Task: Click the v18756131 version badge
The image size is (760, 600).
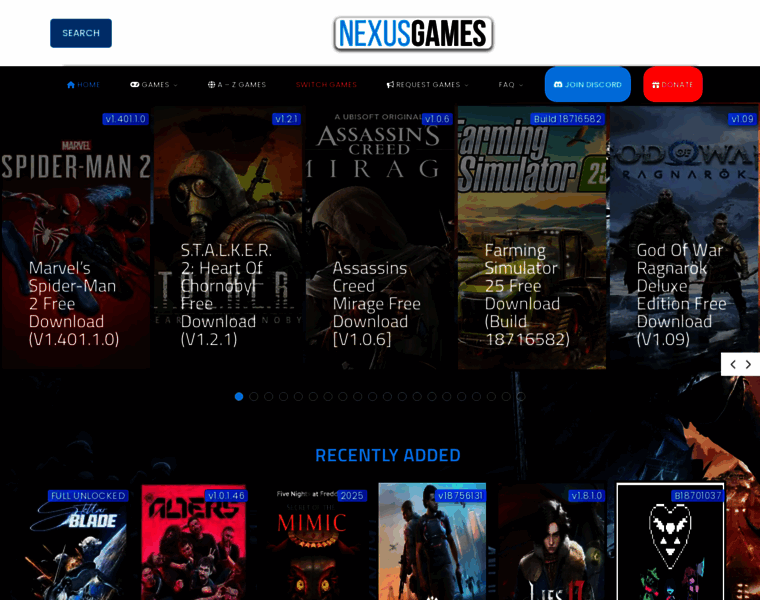Action: 460,496
